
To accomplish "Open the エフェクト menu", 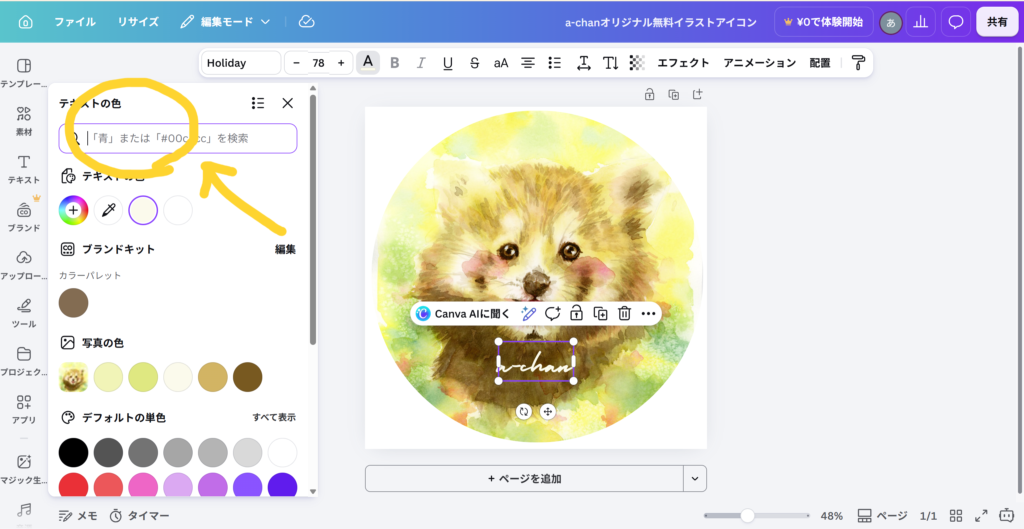I will 683,63.
